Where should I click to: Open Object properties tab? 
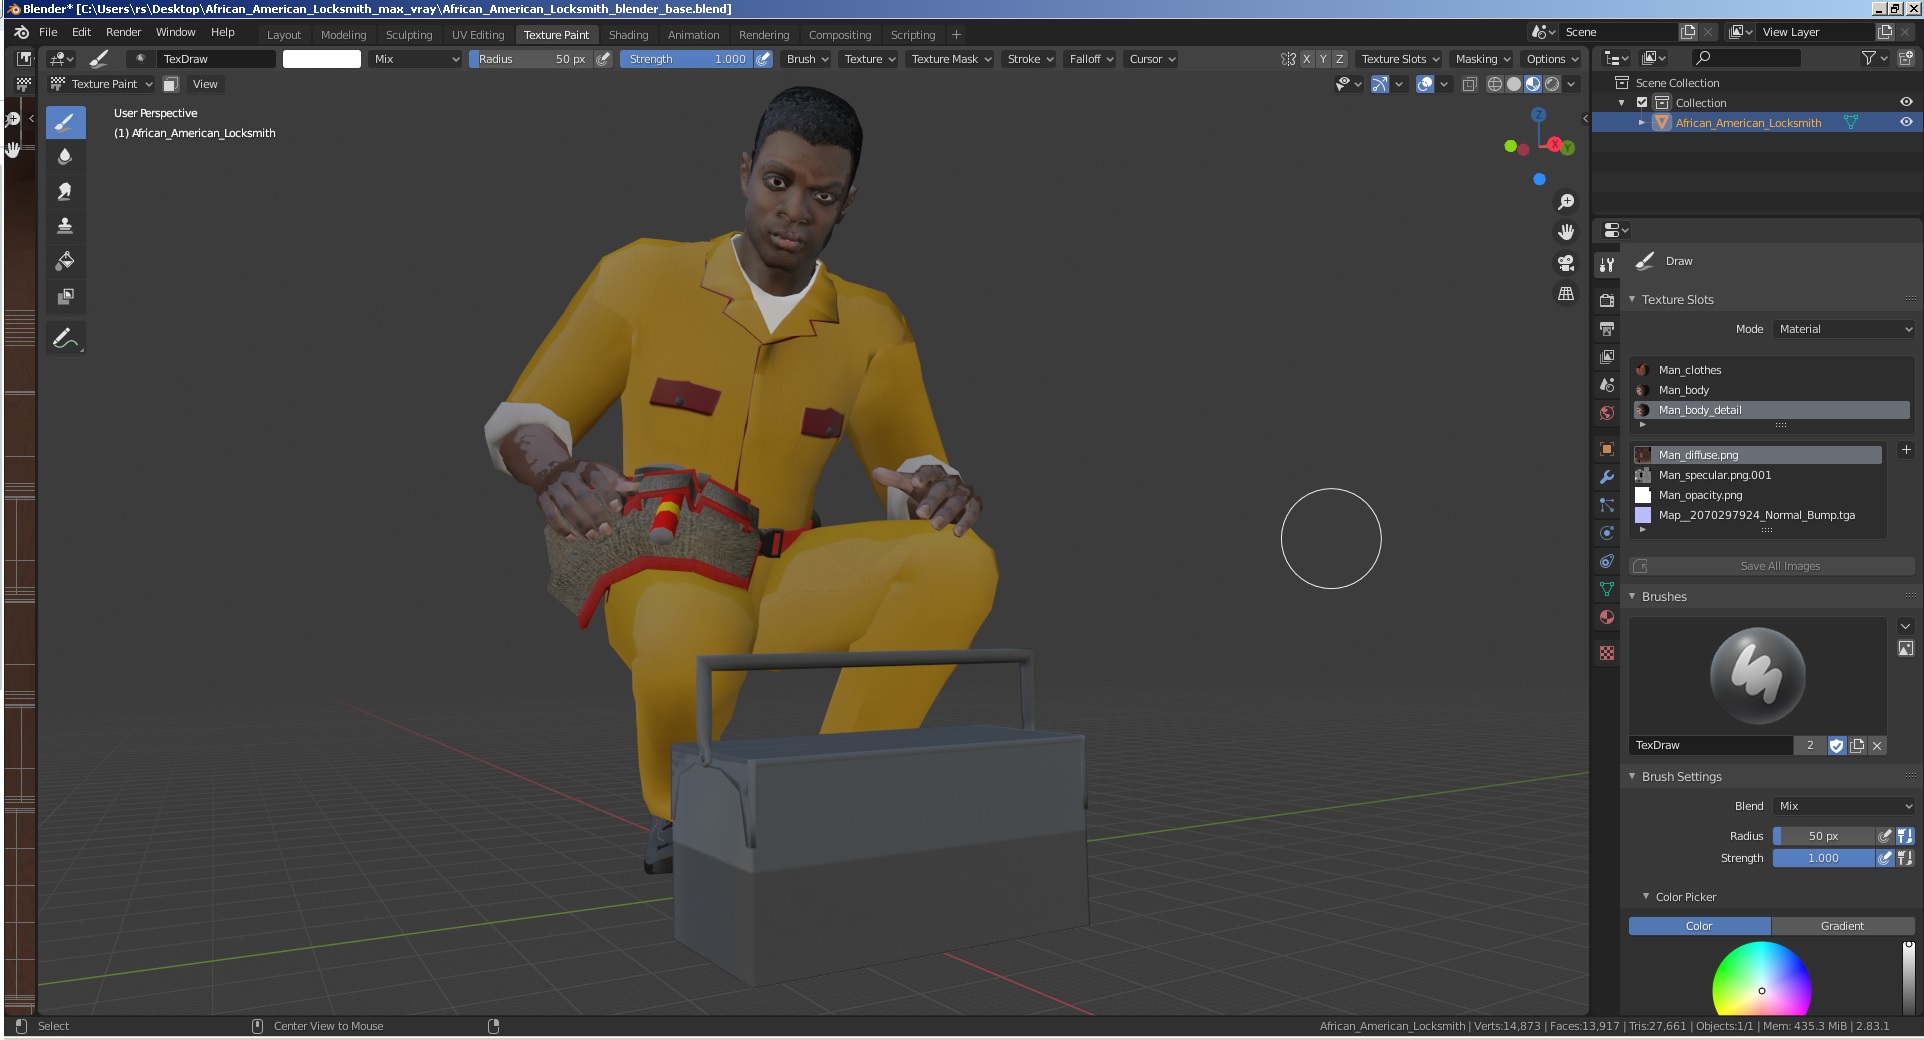pos(1607,449)
